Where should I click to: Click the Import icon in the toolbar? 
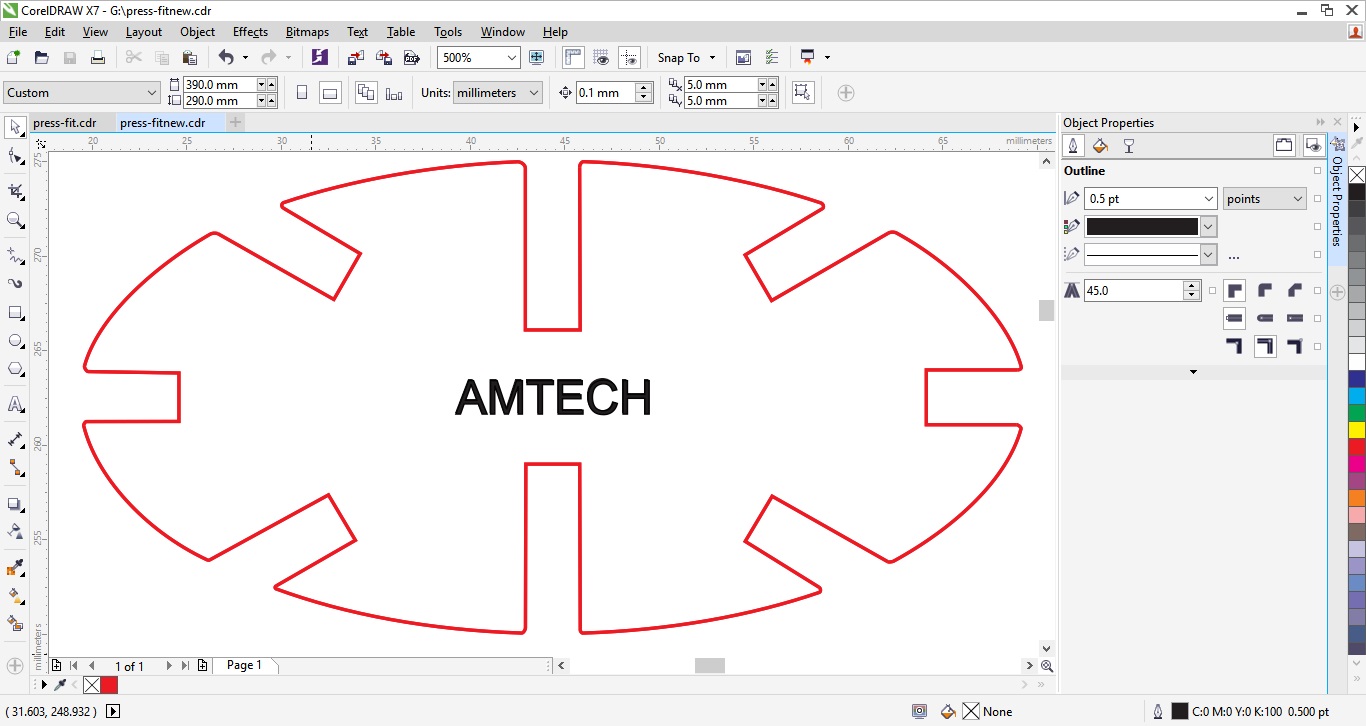355,58
